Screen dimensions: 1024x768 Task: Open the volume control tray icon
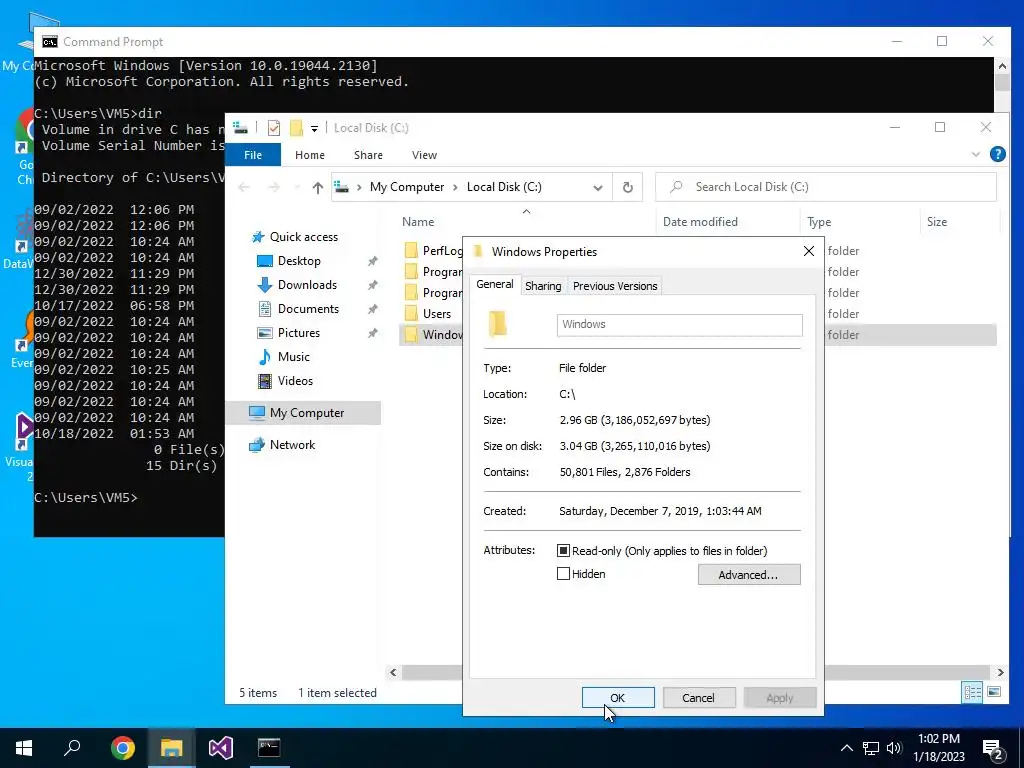tap(894, 748)
